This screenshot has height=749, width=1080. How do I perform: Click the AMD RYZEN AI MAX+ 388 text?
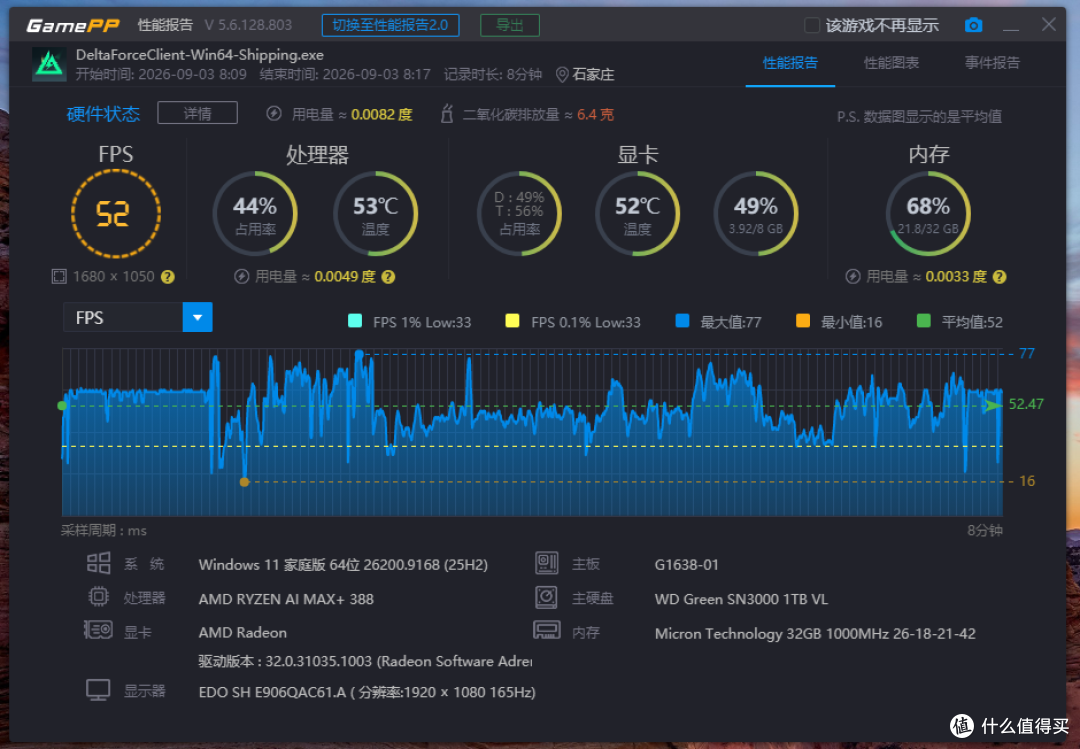click(x=286, y=599)
